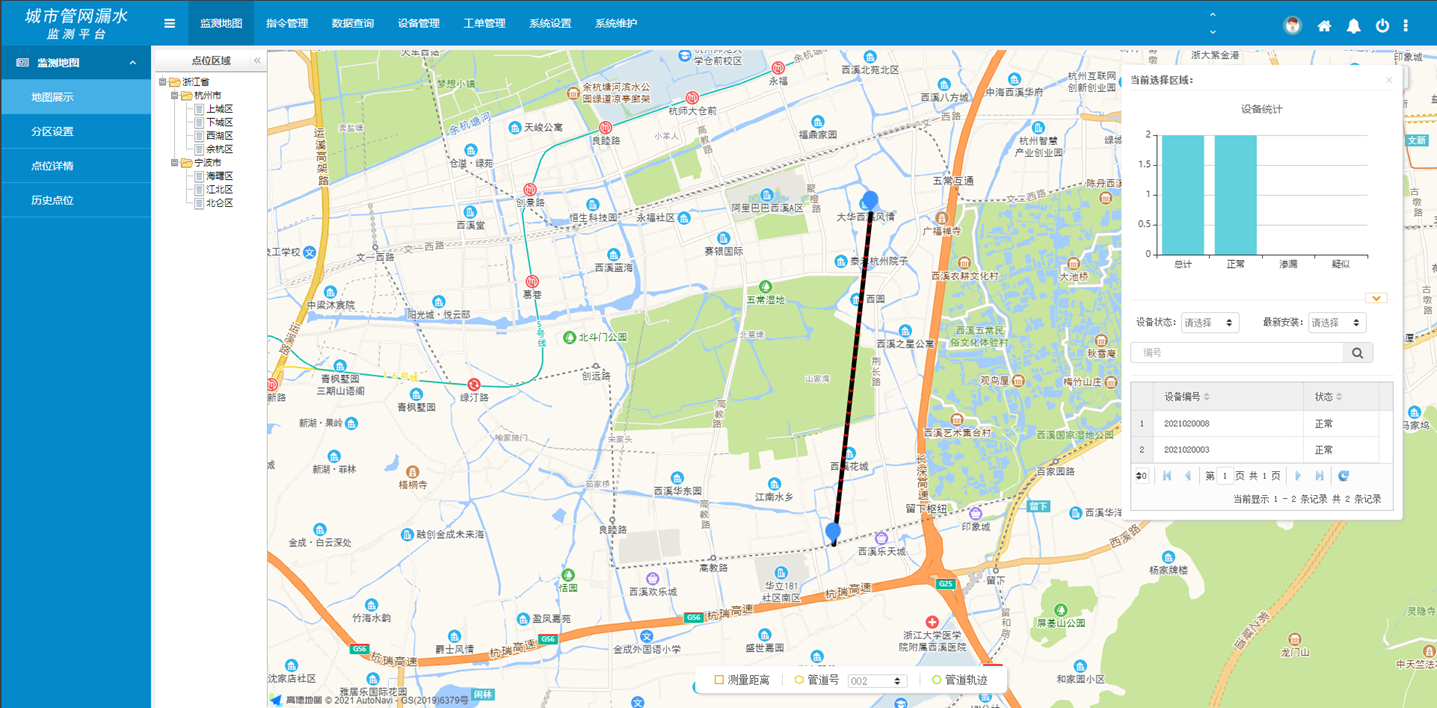Select 余杭区 in region tree

(219, 149)
